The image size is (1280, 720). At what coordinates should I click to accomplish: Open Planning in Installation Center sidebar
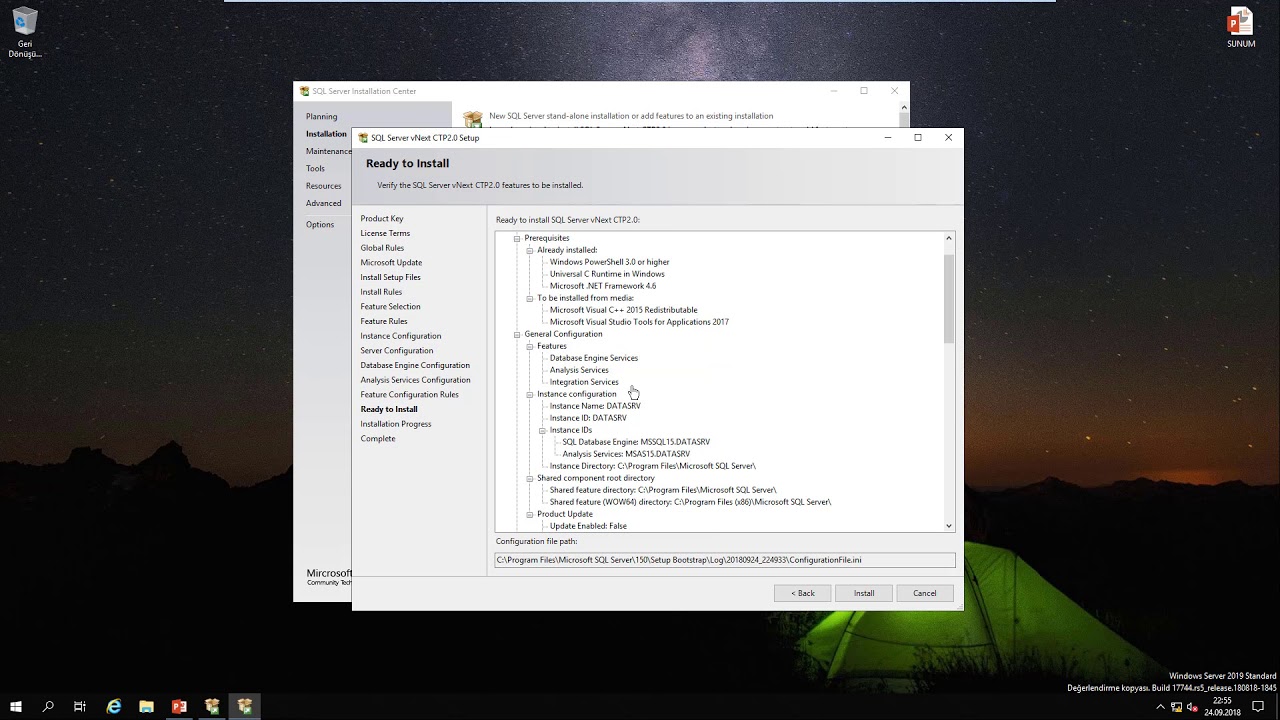322,116
